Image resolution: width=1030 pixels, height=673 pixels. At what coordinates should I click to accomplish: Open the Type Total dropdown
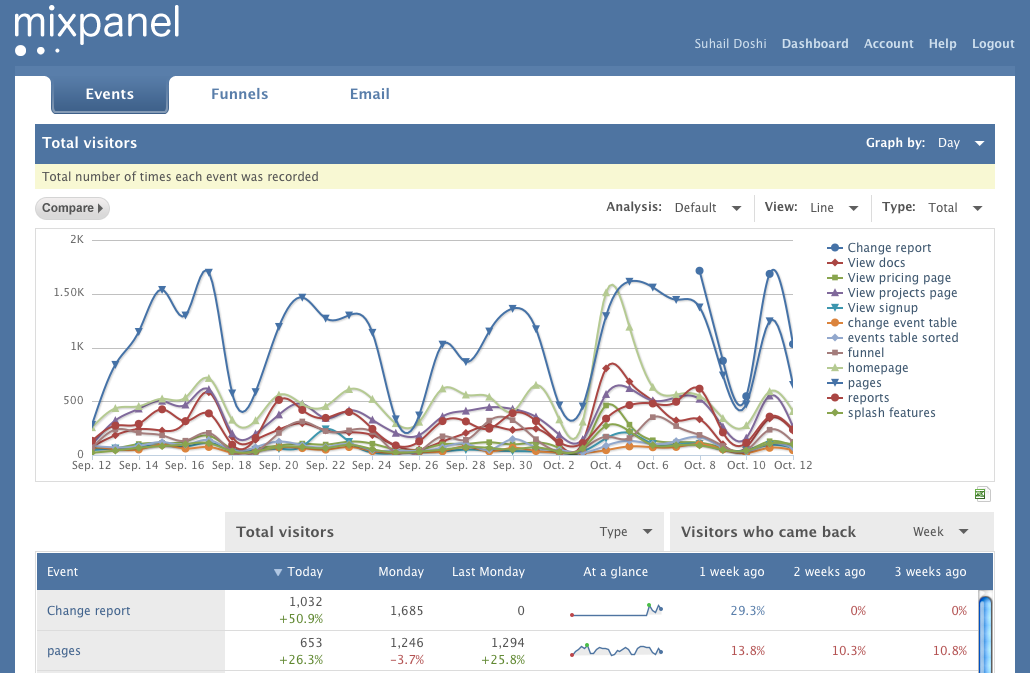pyautogui.click(x=955, y=208)
